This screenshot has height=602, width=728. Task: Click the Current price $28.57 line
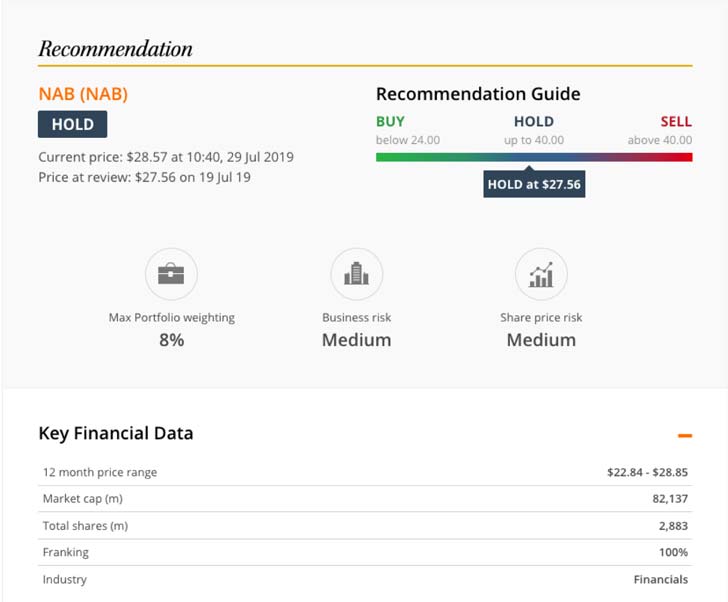pyautogui.click(x=166, y=157)
